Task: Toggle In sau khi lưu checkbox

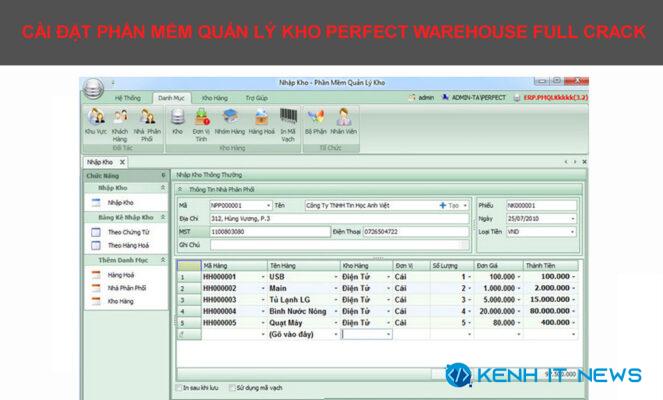Action: point(179,388)
